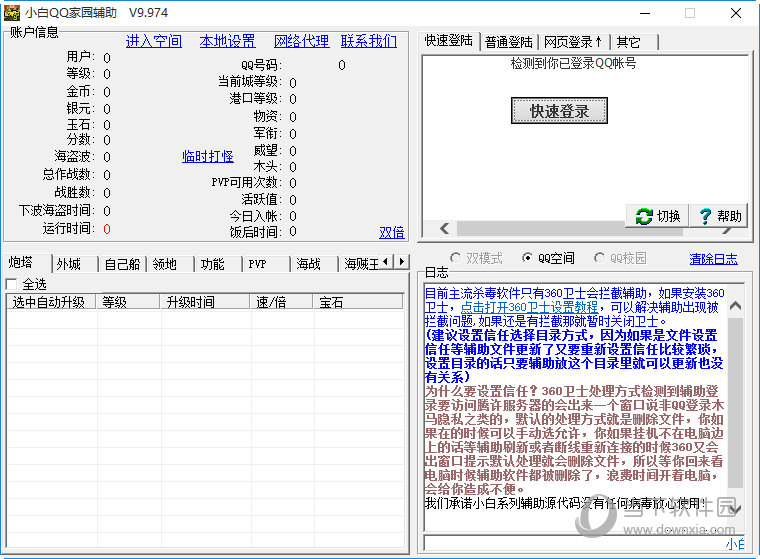This screenshot has width=760, height=559.
Task: Switch to the 炮塔 tab
Action: pos(26,263)
